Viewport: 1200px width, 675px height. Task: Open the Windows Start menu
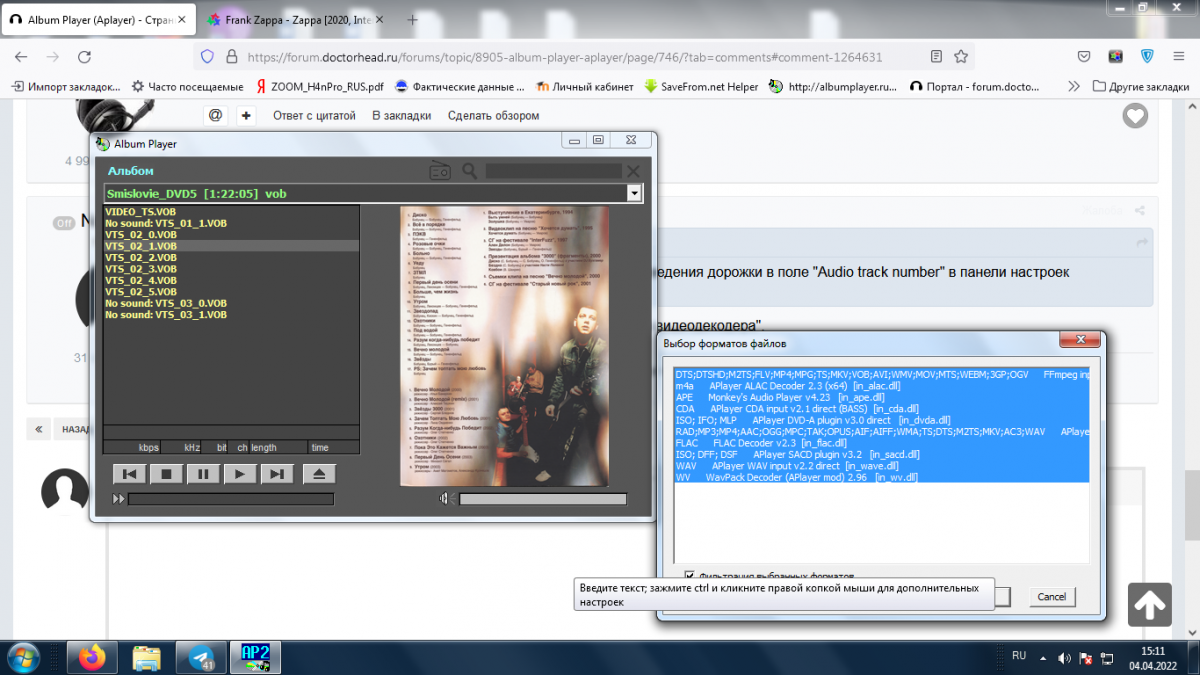(x=24, y=657)
